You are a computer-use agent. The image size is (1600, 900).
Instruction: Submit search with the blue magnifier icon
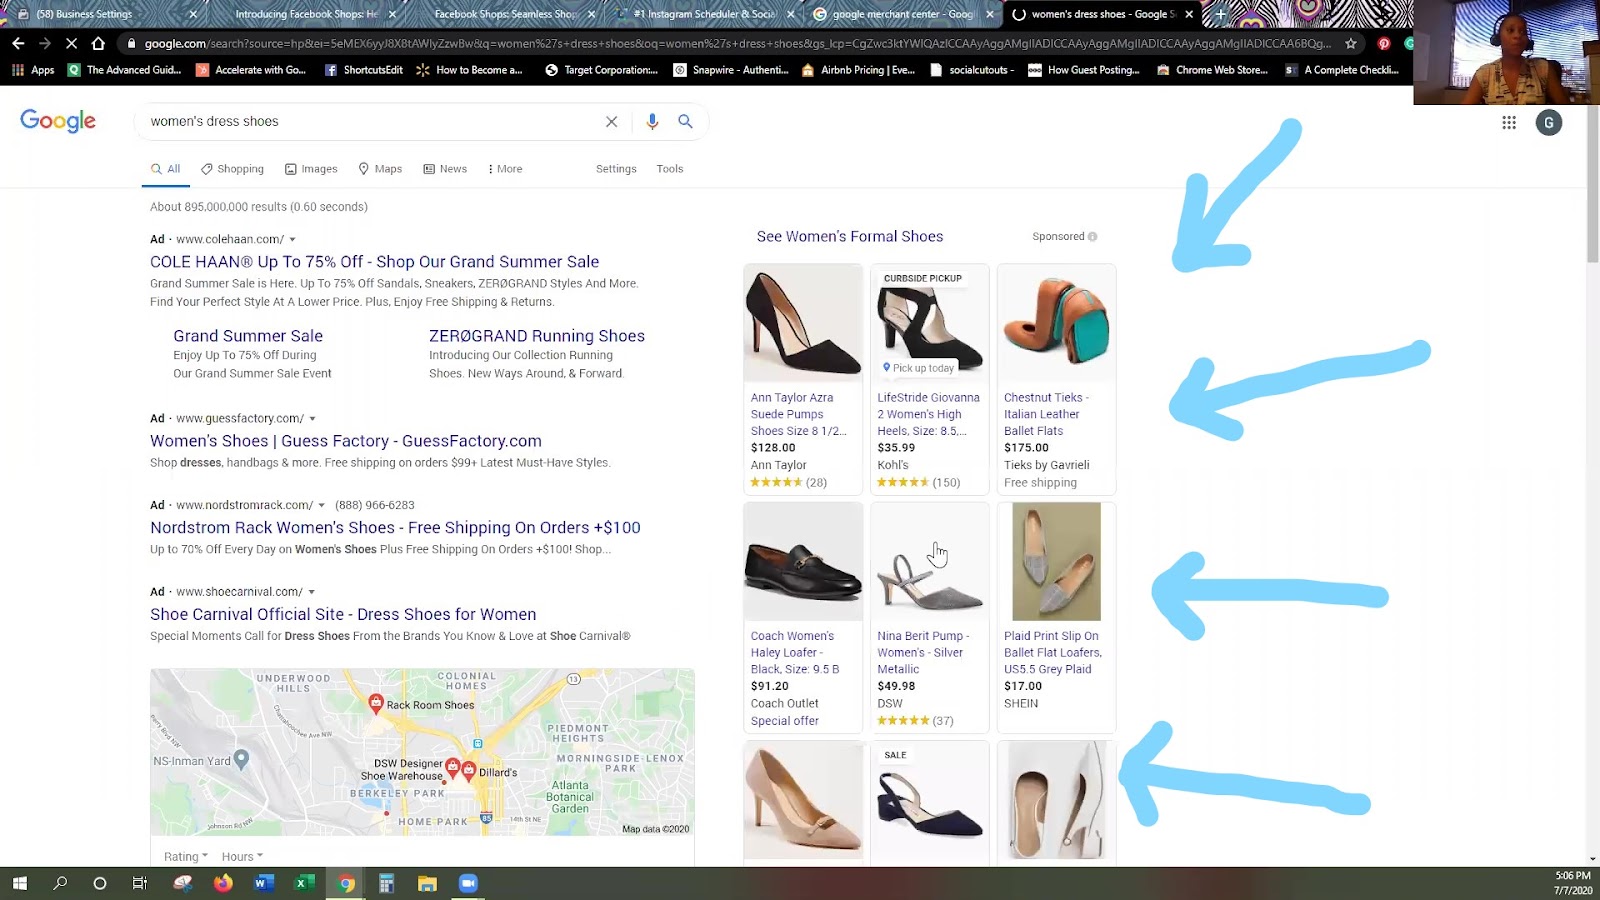pyautogui.click(x=685, y=121)
